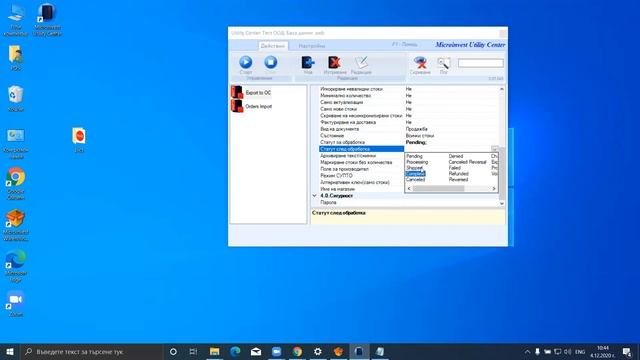Image resolution: width=640 pixels, height=360 pixels.
Task: Open the orange Microinvest icon in the taskbar
Action: [x=338, y=351]
